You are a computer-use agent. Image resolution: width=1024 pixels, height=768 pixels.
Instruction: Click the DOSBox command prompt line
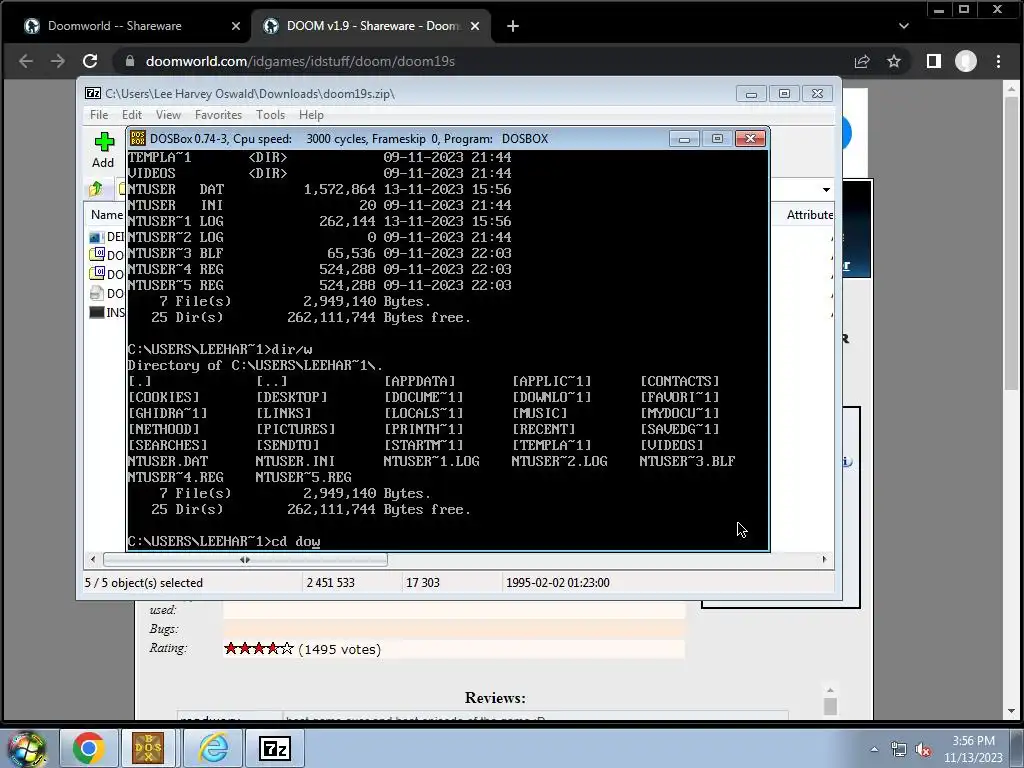[224, 541]
